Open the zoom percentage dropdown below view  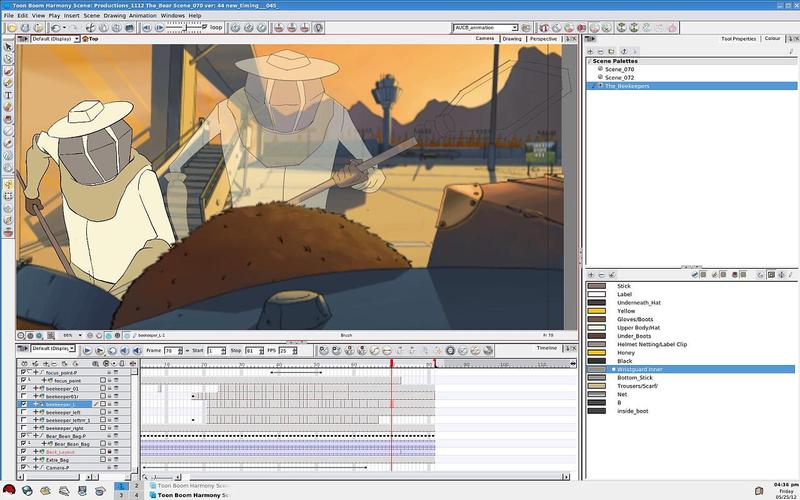pyautogui.click(x=80, y=335)
